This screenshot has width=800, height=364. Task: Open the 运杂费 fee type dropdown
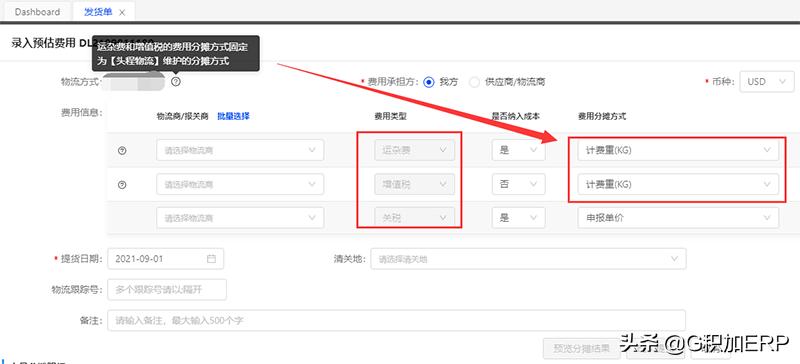coord(414,150)
